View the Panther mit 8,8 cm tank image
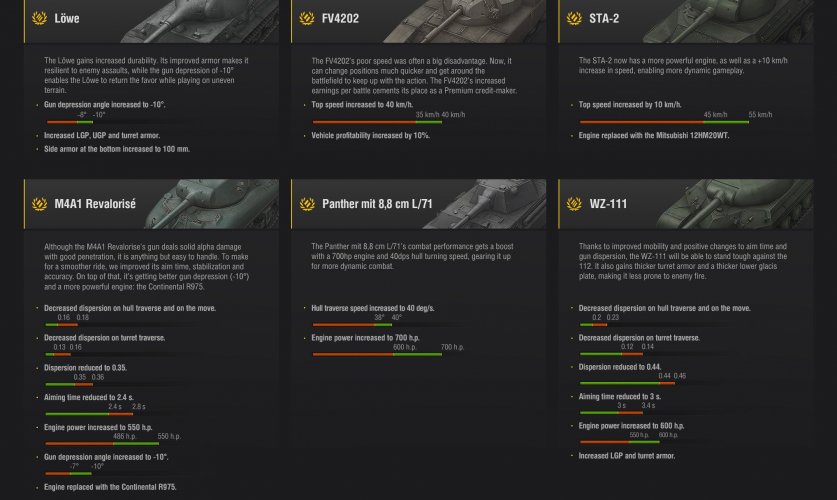This screenshot has width=837, height=500. tap(480, 203)
